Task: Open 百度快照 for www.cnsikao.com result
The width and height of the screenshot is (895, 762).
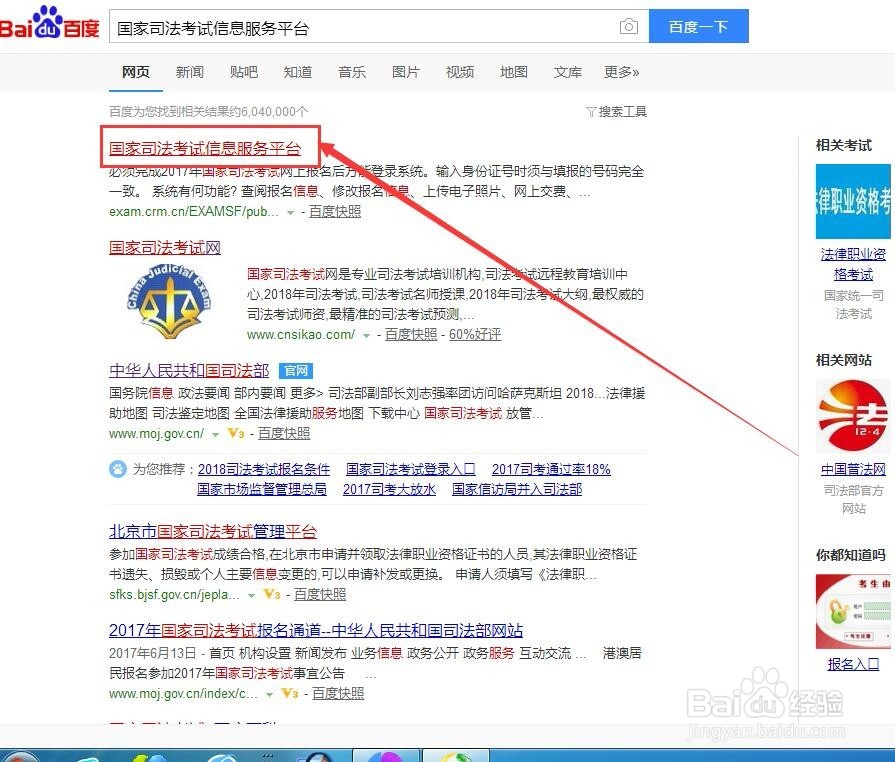Action: (411, 334)
